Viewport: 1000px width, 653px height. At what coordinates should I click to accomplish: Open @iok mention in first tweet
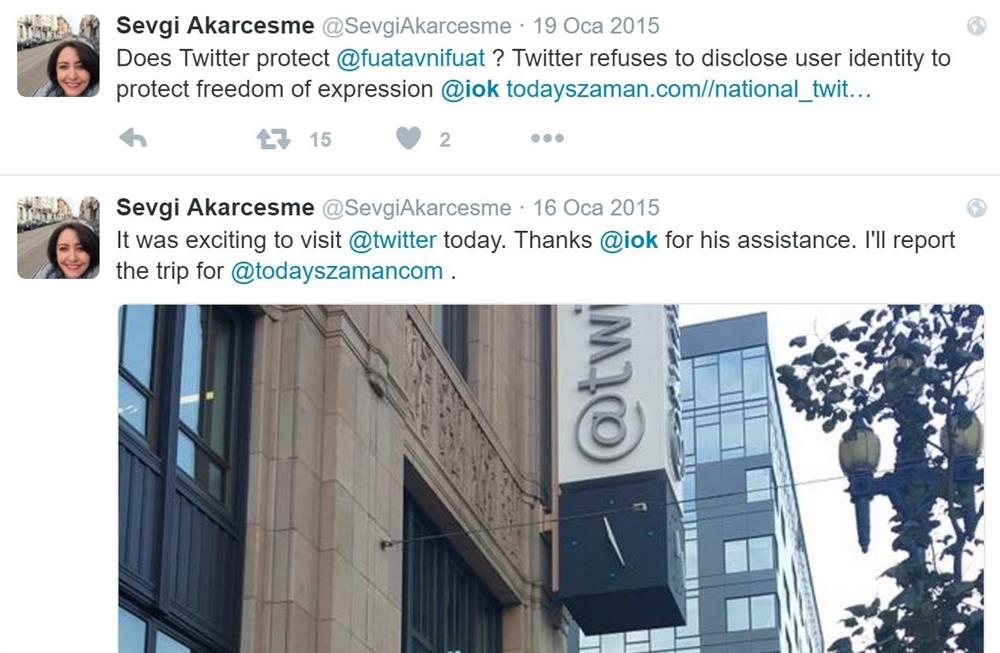tap(470, 89)
